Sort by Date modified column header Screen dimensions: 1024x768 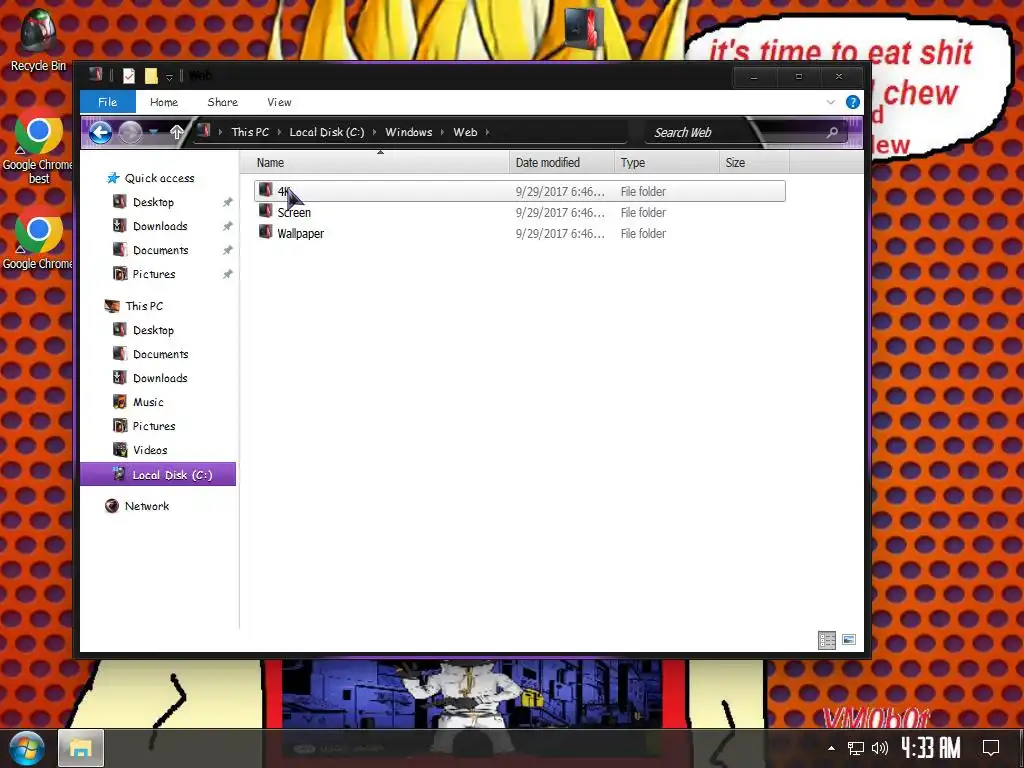[562, 163]
